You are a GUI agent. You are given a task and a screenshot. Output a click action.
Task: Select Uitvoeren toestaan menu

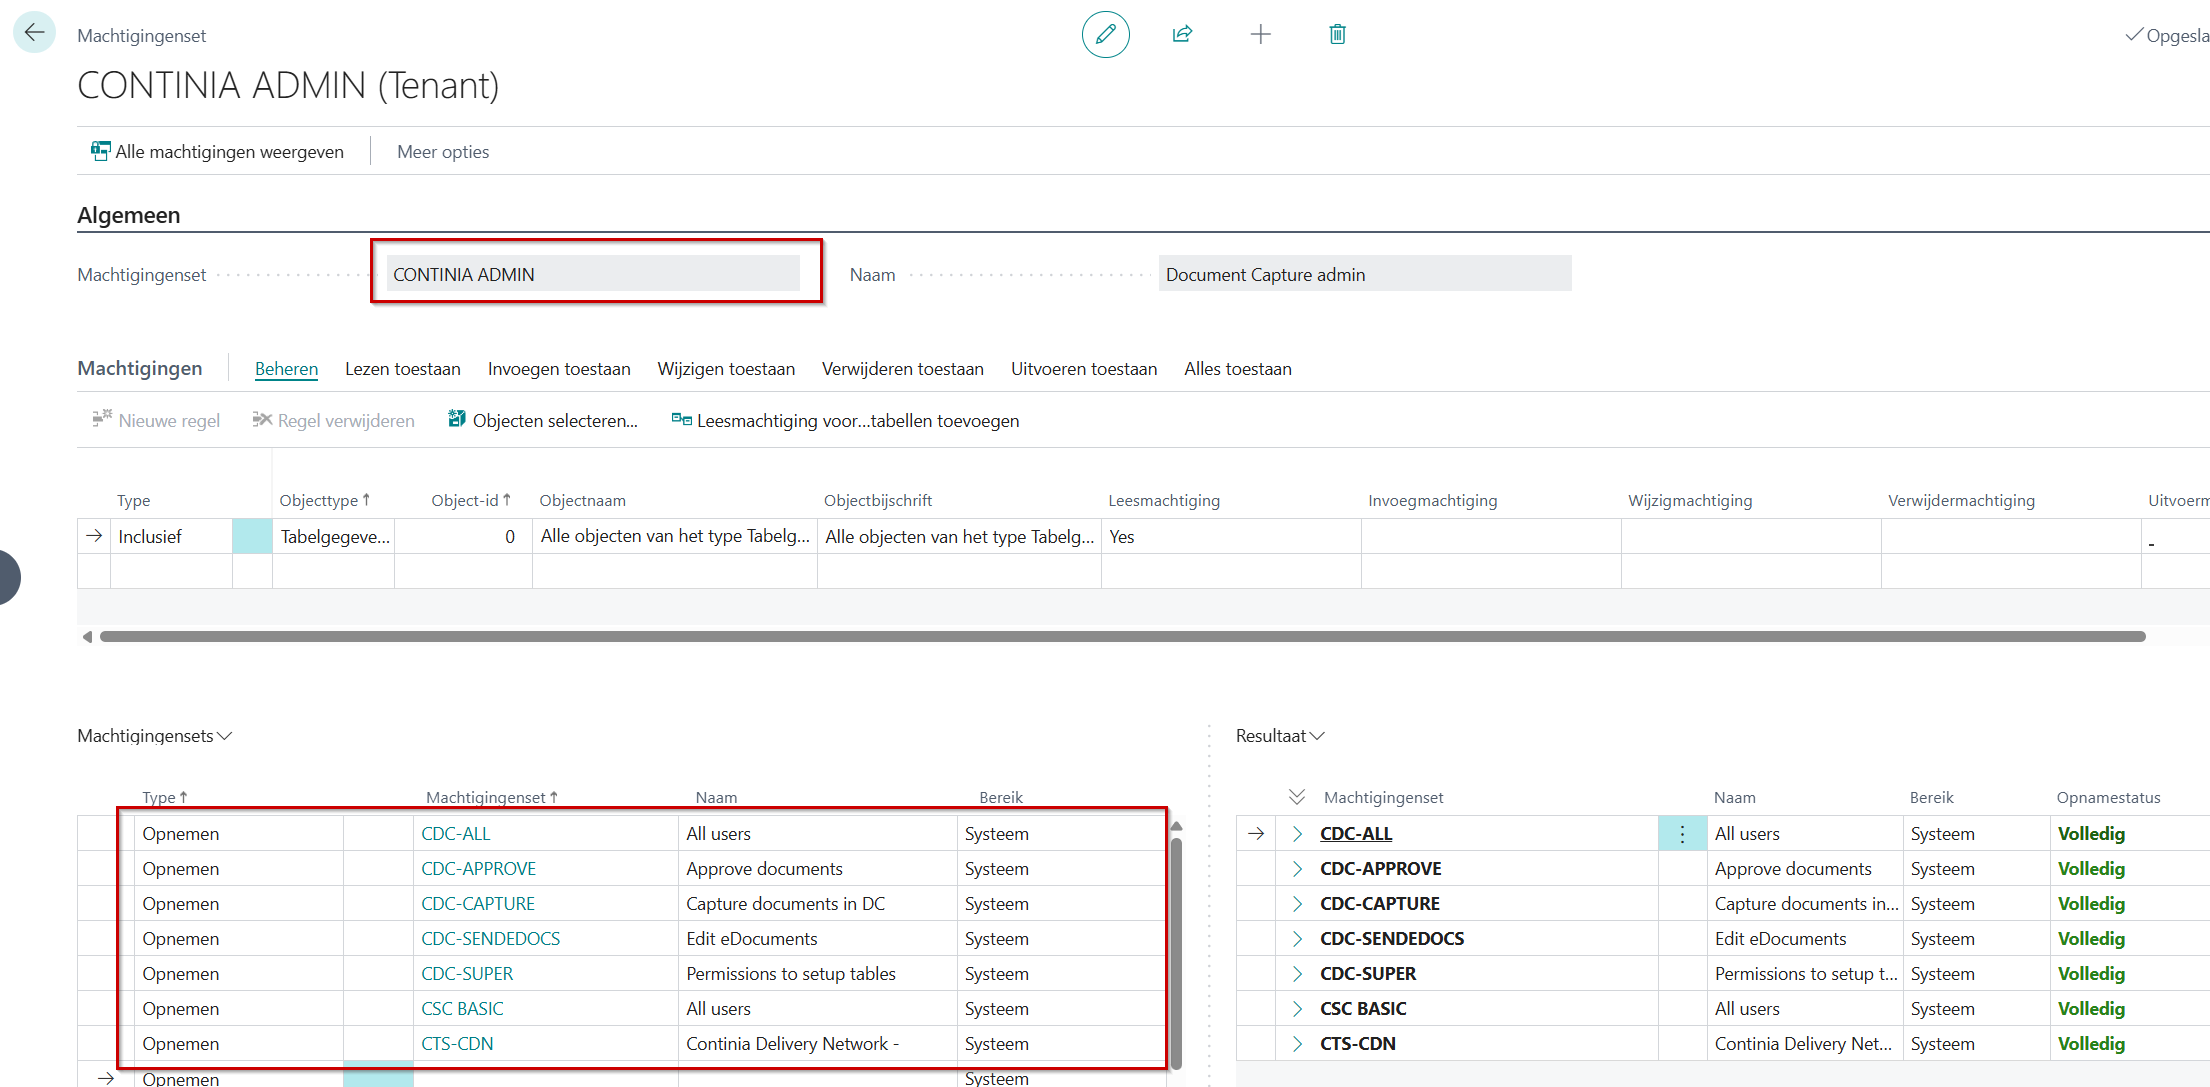point(1084,368)
